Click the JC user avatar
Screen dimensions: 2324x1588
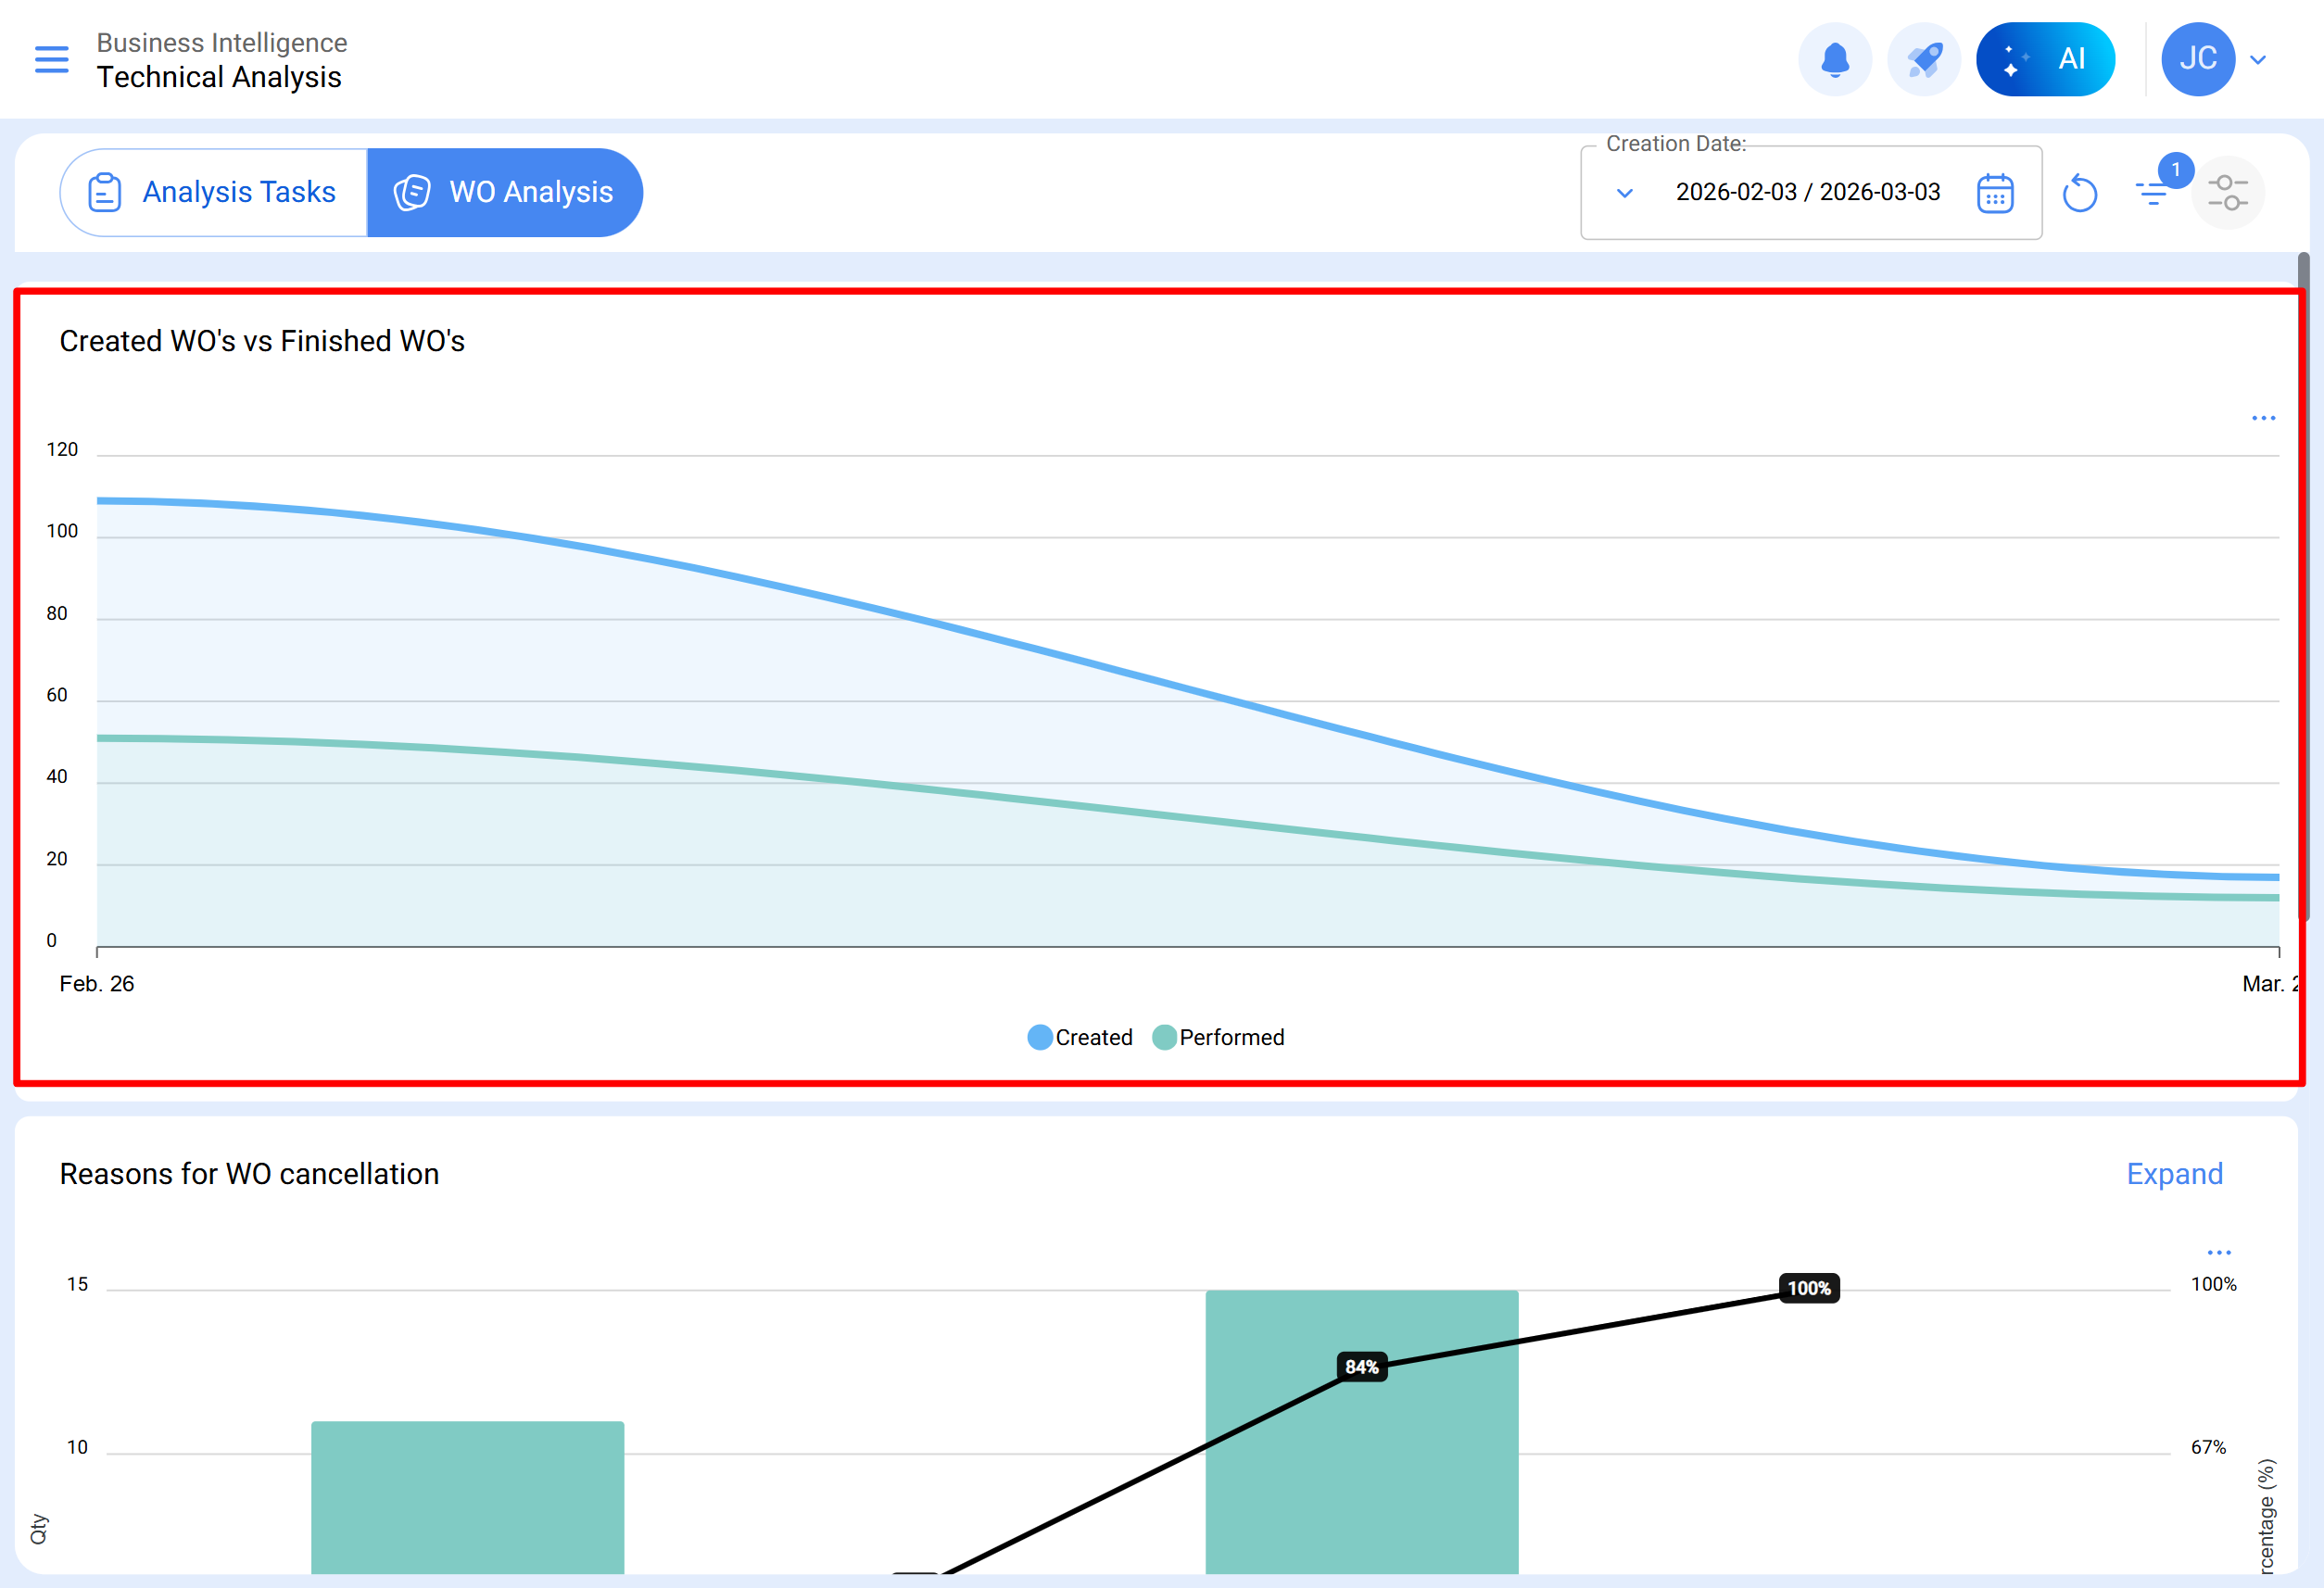pyautogui.click(x=2197, y=60)
